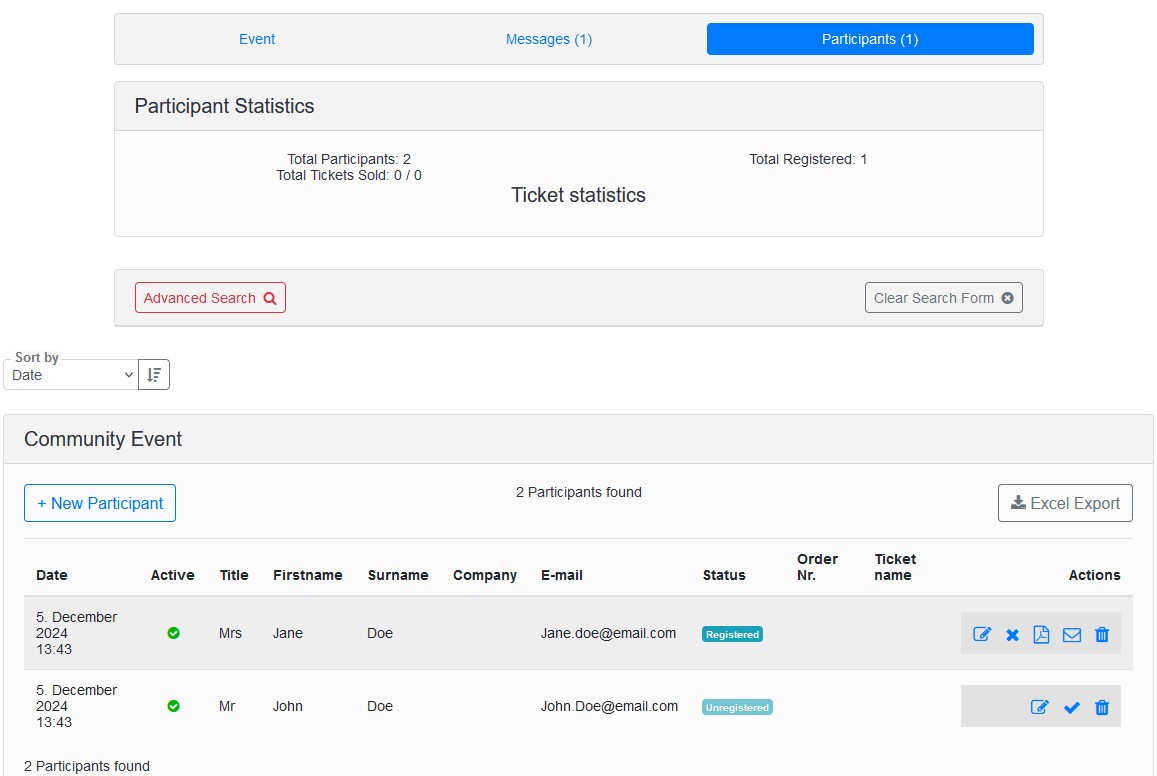
Task: Select the Participants (1) tab
Action: coord(869,39)
